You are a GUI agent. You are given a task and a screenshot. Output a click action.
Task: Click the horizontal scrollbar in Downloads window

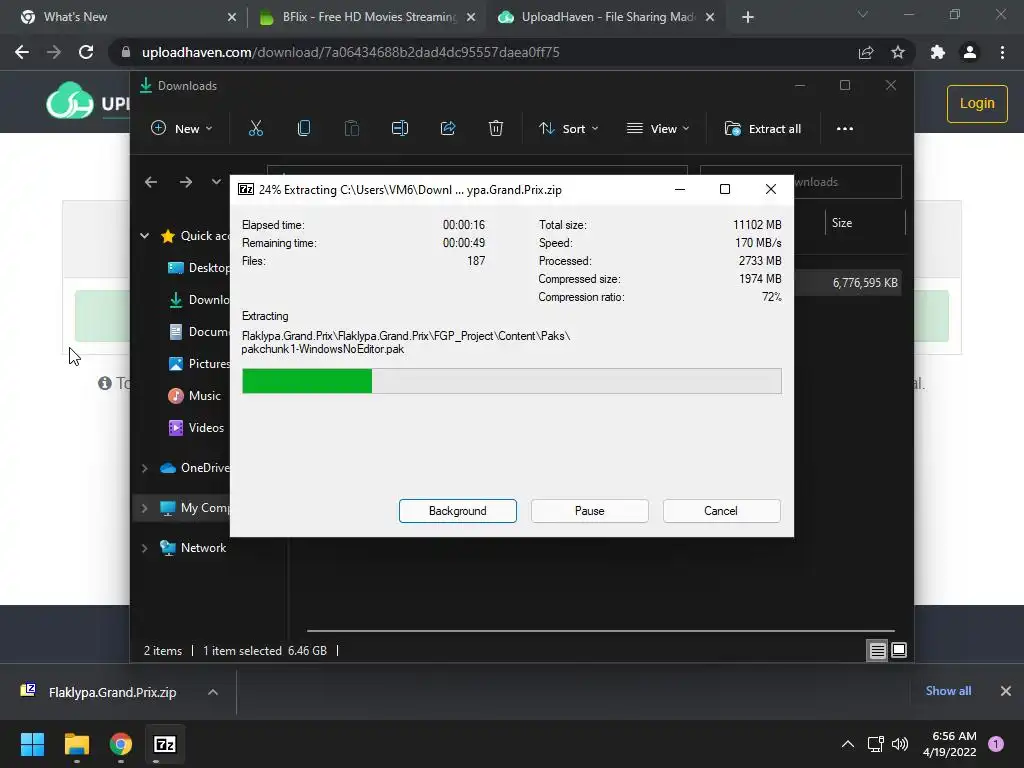pos(600,631)
